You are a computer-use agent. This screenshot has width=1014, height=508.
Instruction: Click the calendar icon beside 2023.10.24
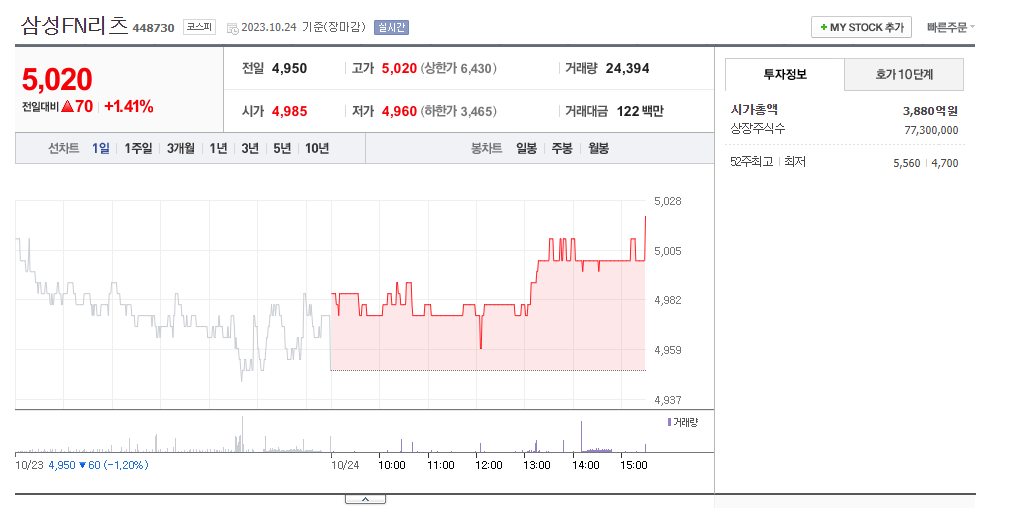coord(232,28)
